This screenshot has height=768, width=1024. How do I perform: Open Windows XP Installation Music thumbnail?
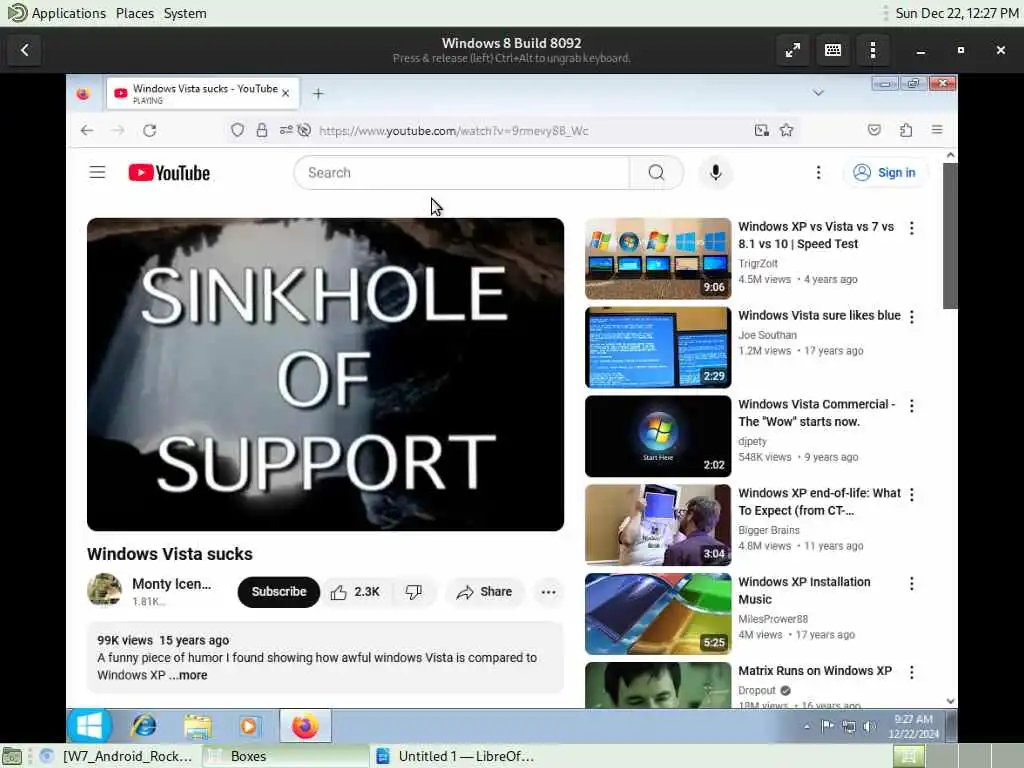658,614
